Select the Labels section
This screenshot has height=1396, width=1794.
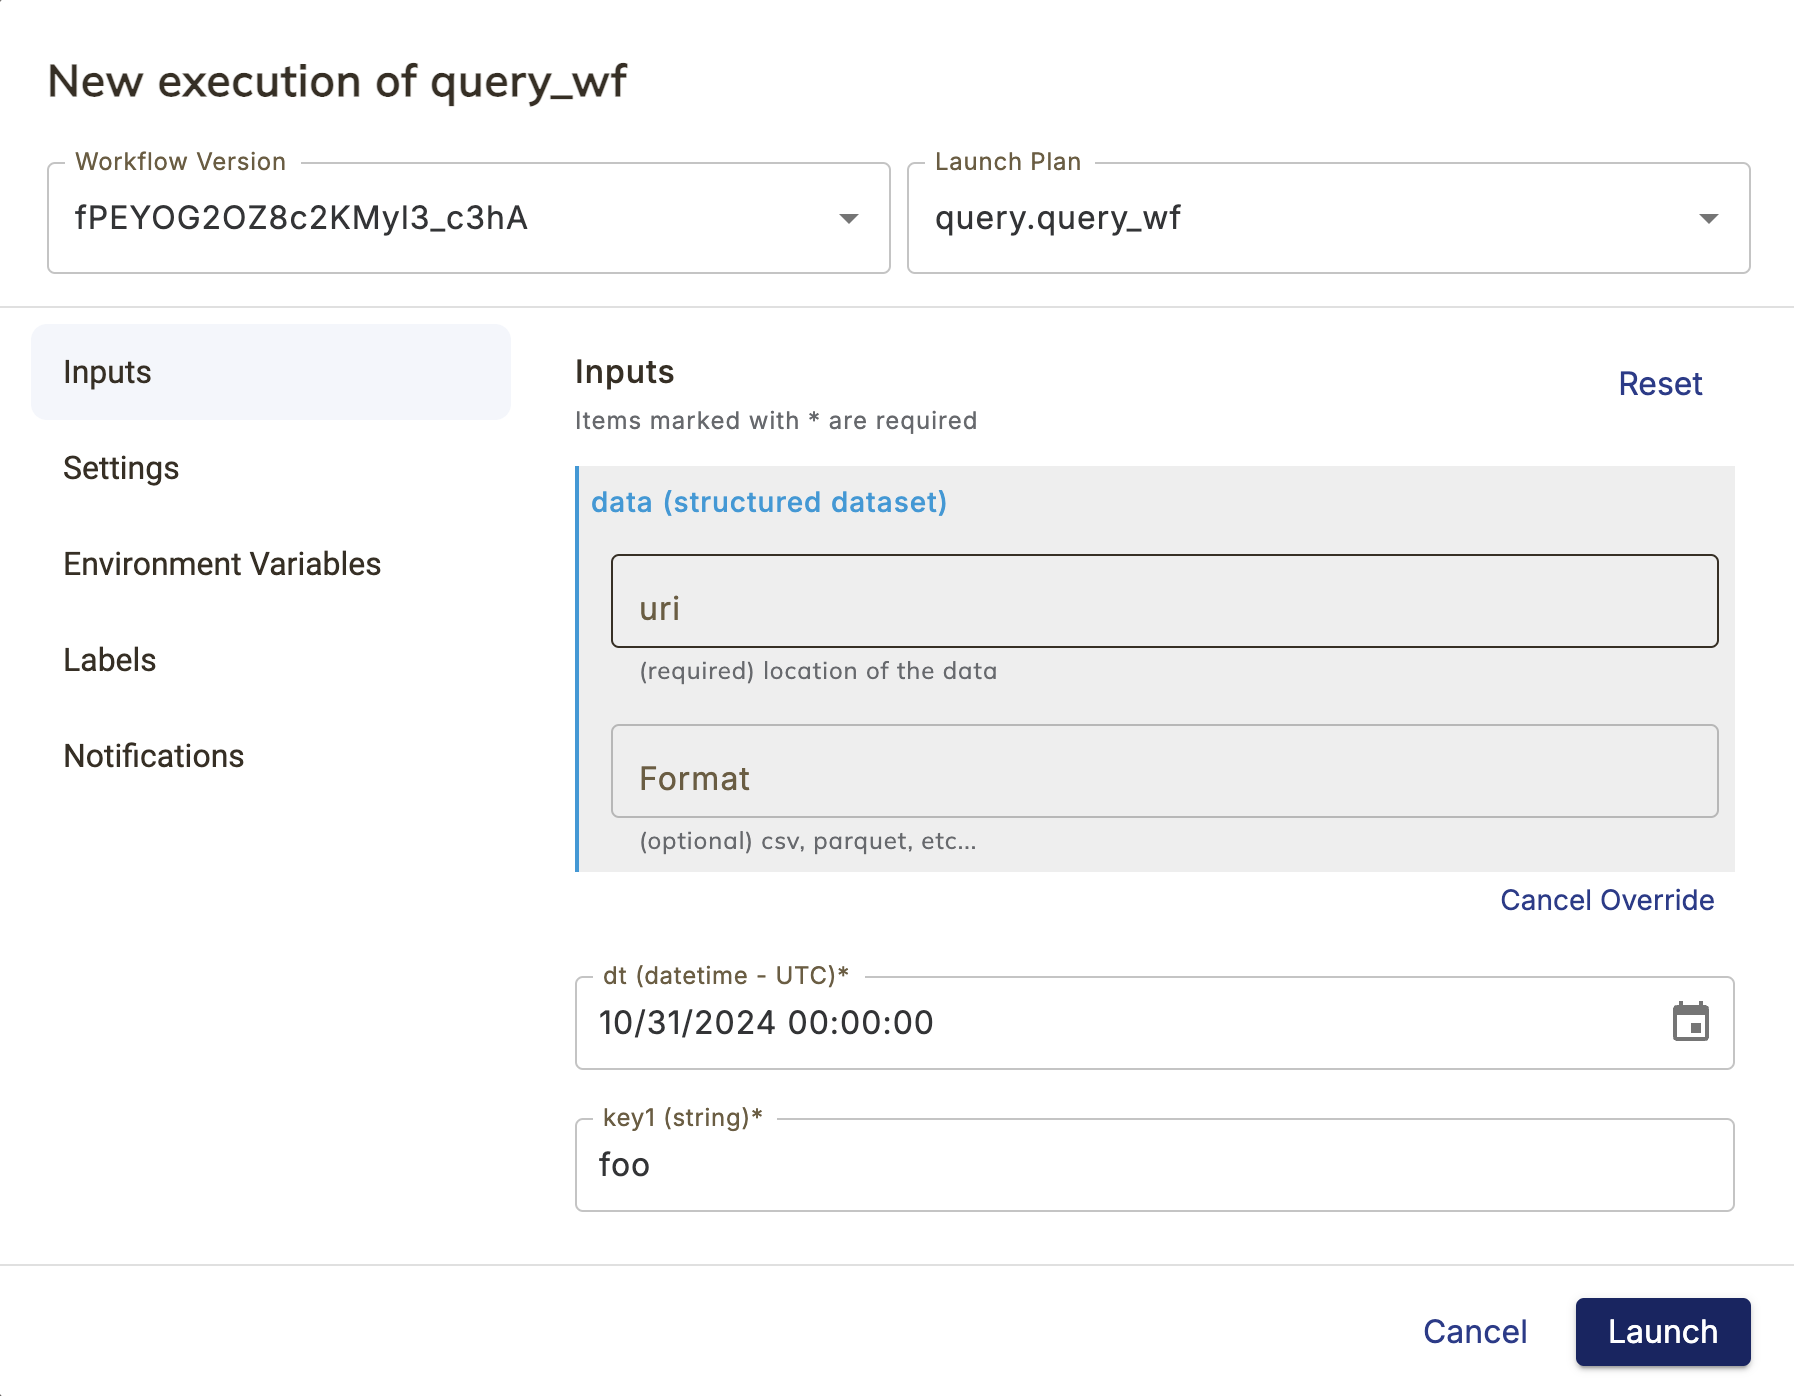109,659
